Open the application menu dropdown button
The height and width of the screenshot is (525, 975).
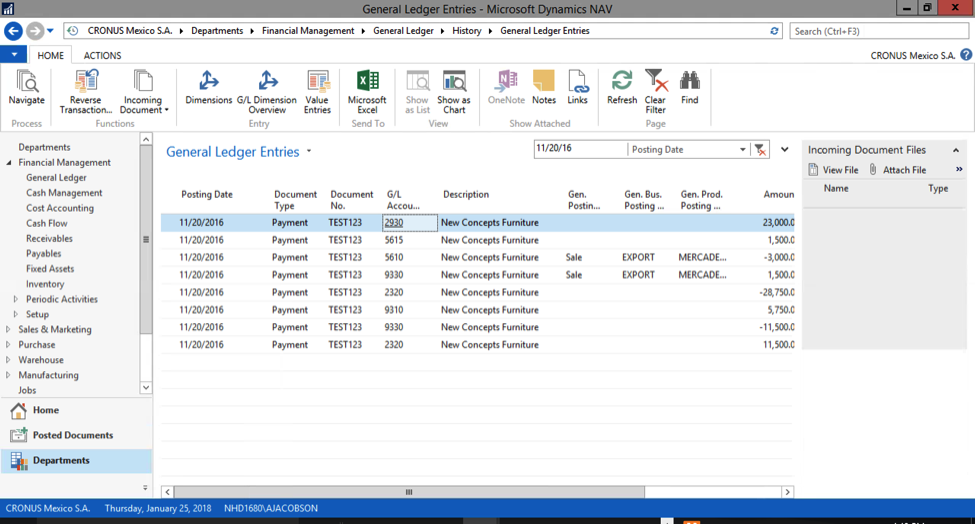click(14, 55)
